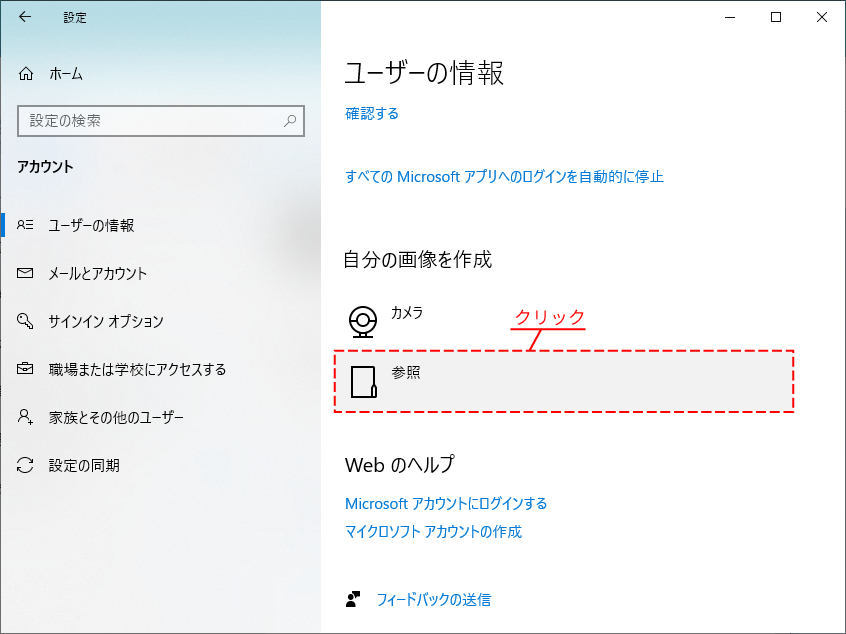Click the camera webcam icon
This screenshot has width=846, height=634.
[x=362, y=322]
